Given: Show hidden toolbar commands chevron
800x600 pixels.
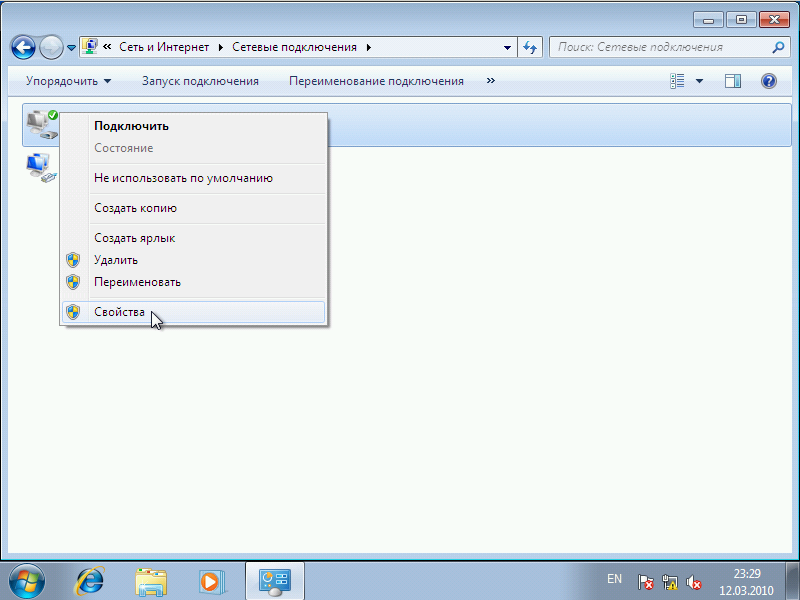Looking at the screenshot, I should point(490,81).
